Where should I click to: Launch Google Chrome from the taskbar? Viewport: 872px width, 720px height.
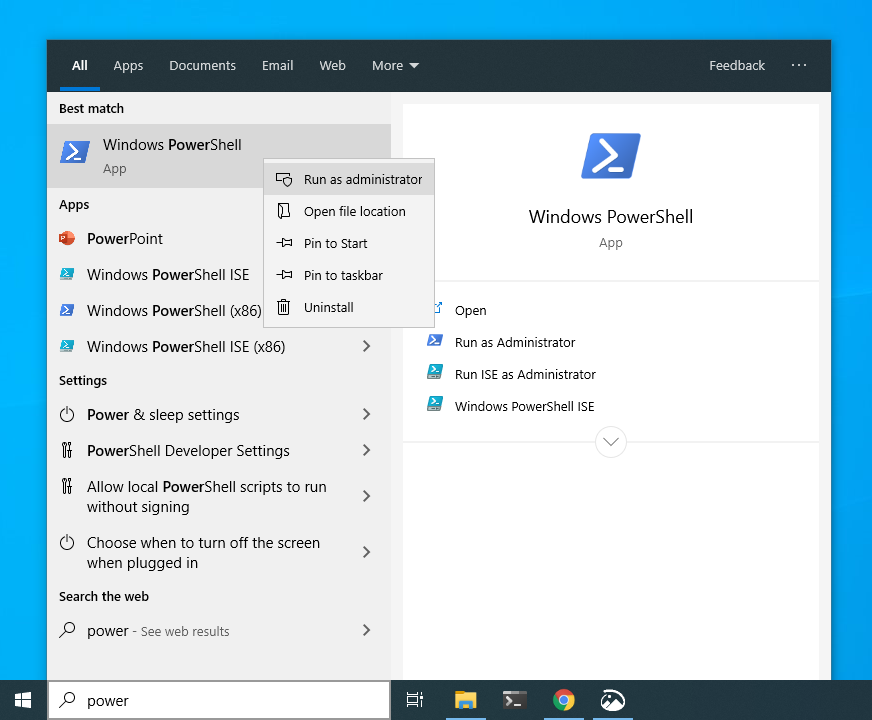[x=564, y=700]
